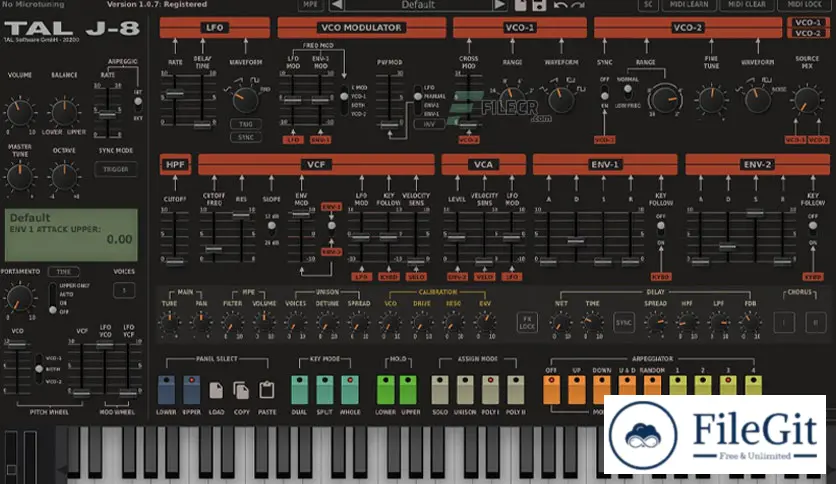The width and height of the screenshot is (836, 484).
Task: Go to the next preset arrow
Action: click(x=499, y=5)
